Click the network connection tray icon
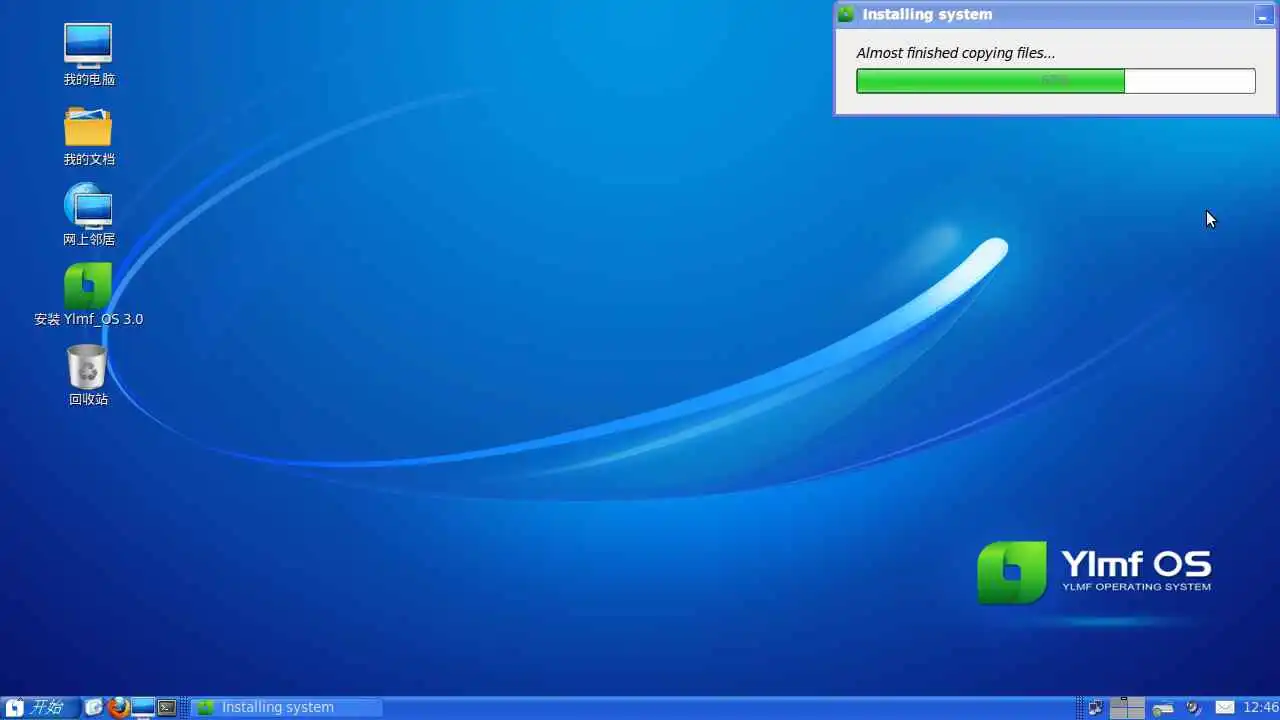The height and width of the screenshot is (720, 1280). [x=1096, y=707]
